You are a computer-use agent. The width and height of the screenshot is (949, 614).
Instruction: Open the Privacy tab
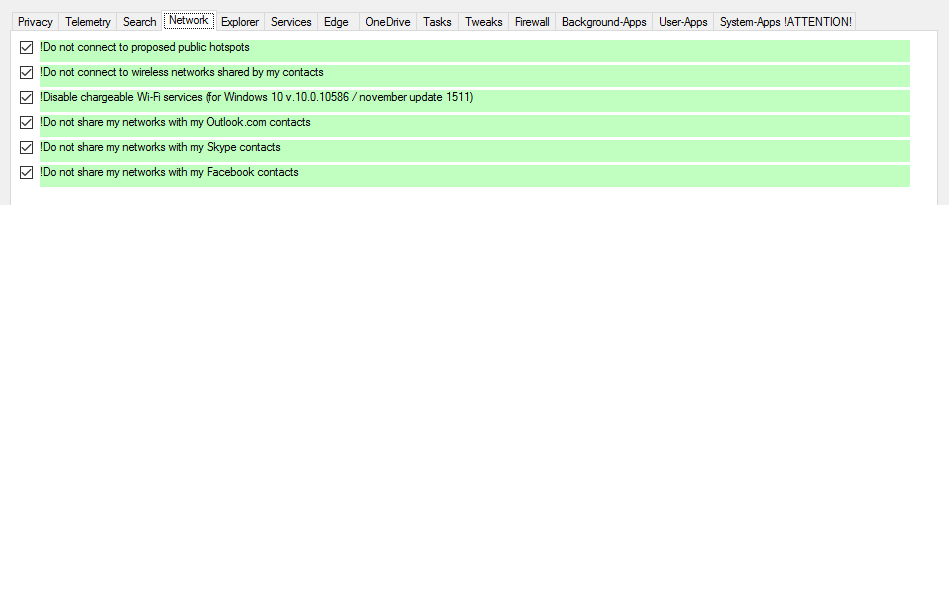pos(35,22)
